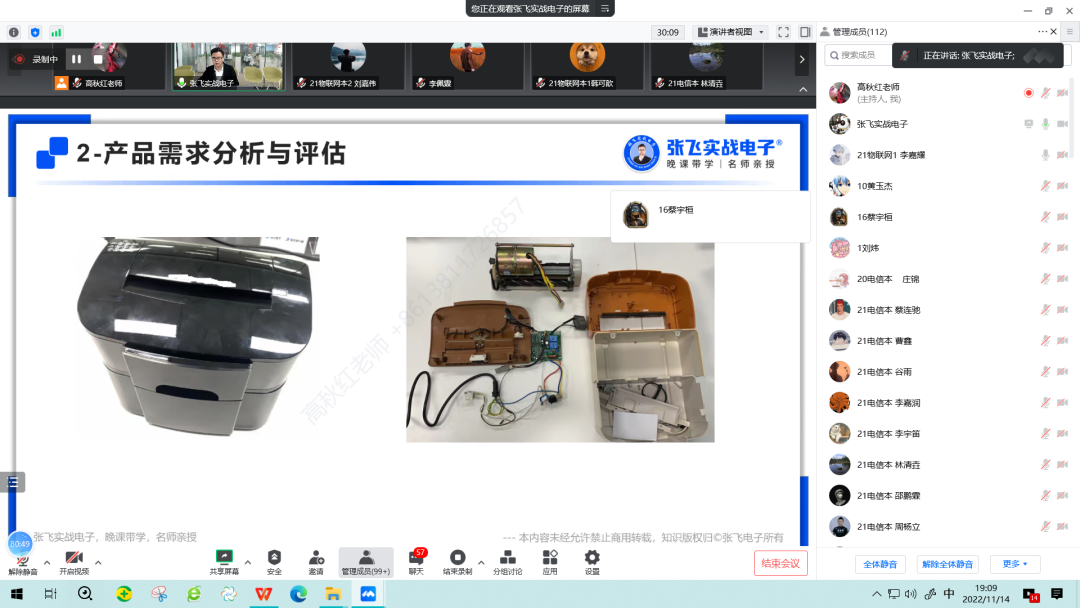The image size is (1080, 608).
Task: Pause the recording in 录制中 bar
Action: pyautogui.click(x=76, y=59)
